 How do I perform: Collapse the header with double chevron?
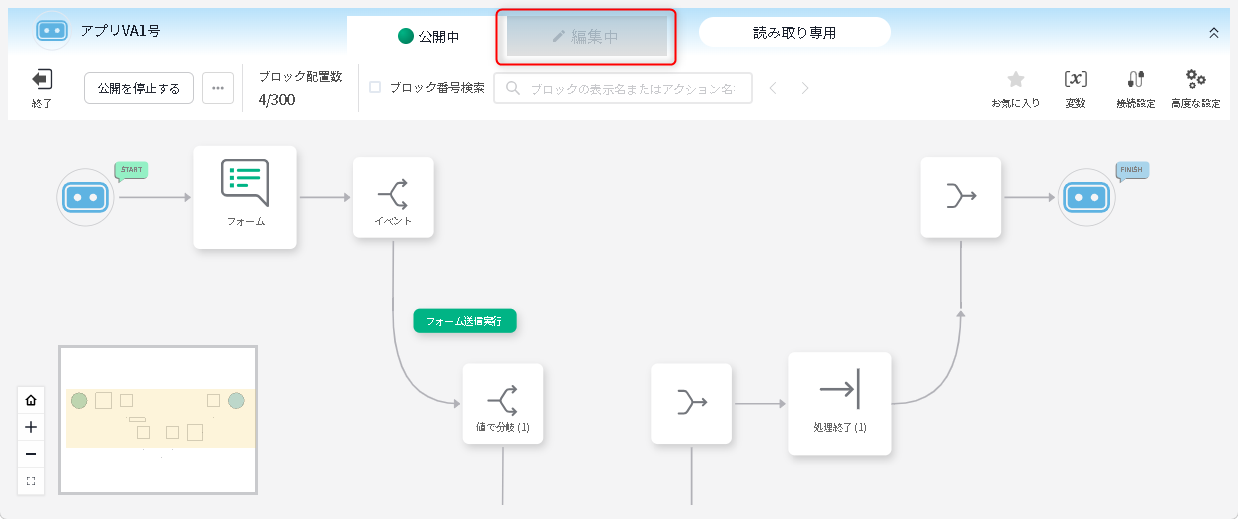(x=1214, y=33)
